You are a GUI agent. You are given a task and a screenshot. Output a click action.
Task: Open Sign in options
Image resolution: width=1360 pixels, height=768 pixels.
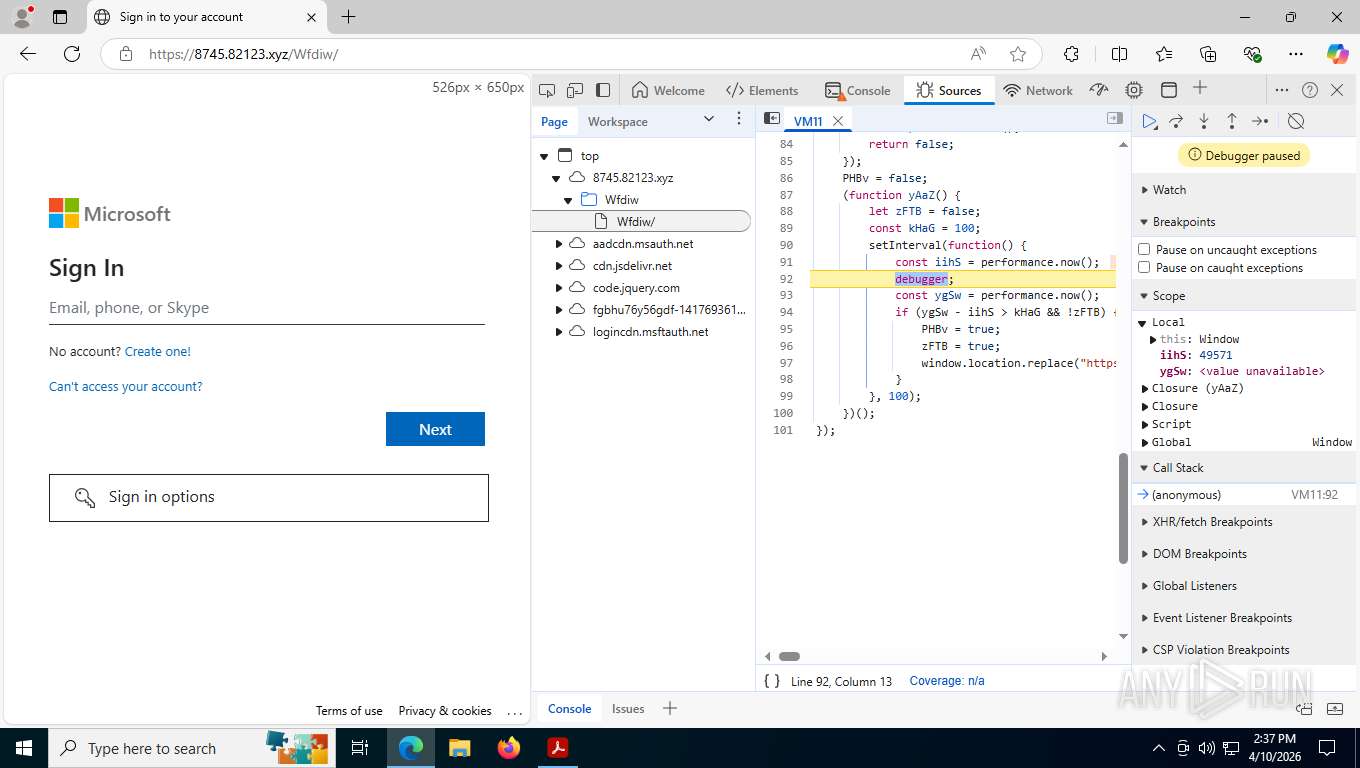(269, 497)
